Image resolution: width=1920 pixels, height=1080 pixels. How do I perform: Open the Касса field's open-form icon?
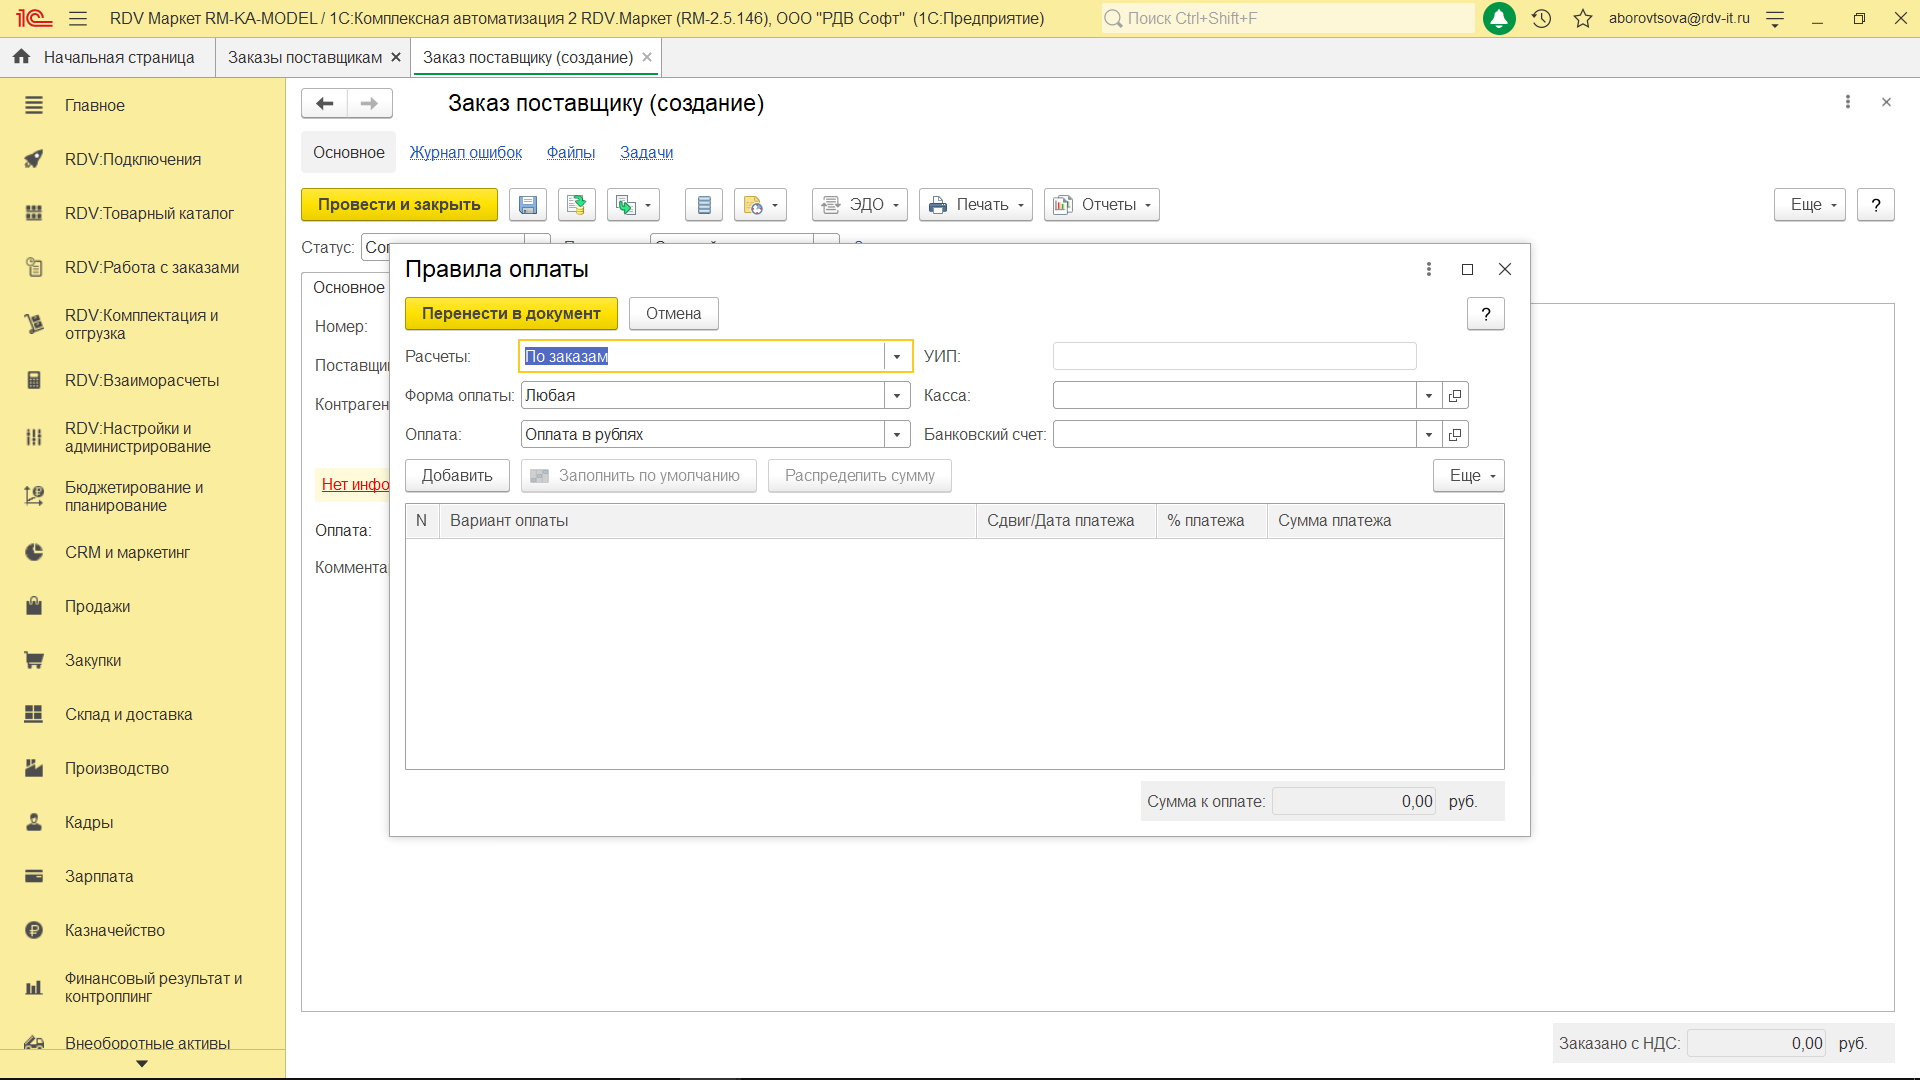1455,396
